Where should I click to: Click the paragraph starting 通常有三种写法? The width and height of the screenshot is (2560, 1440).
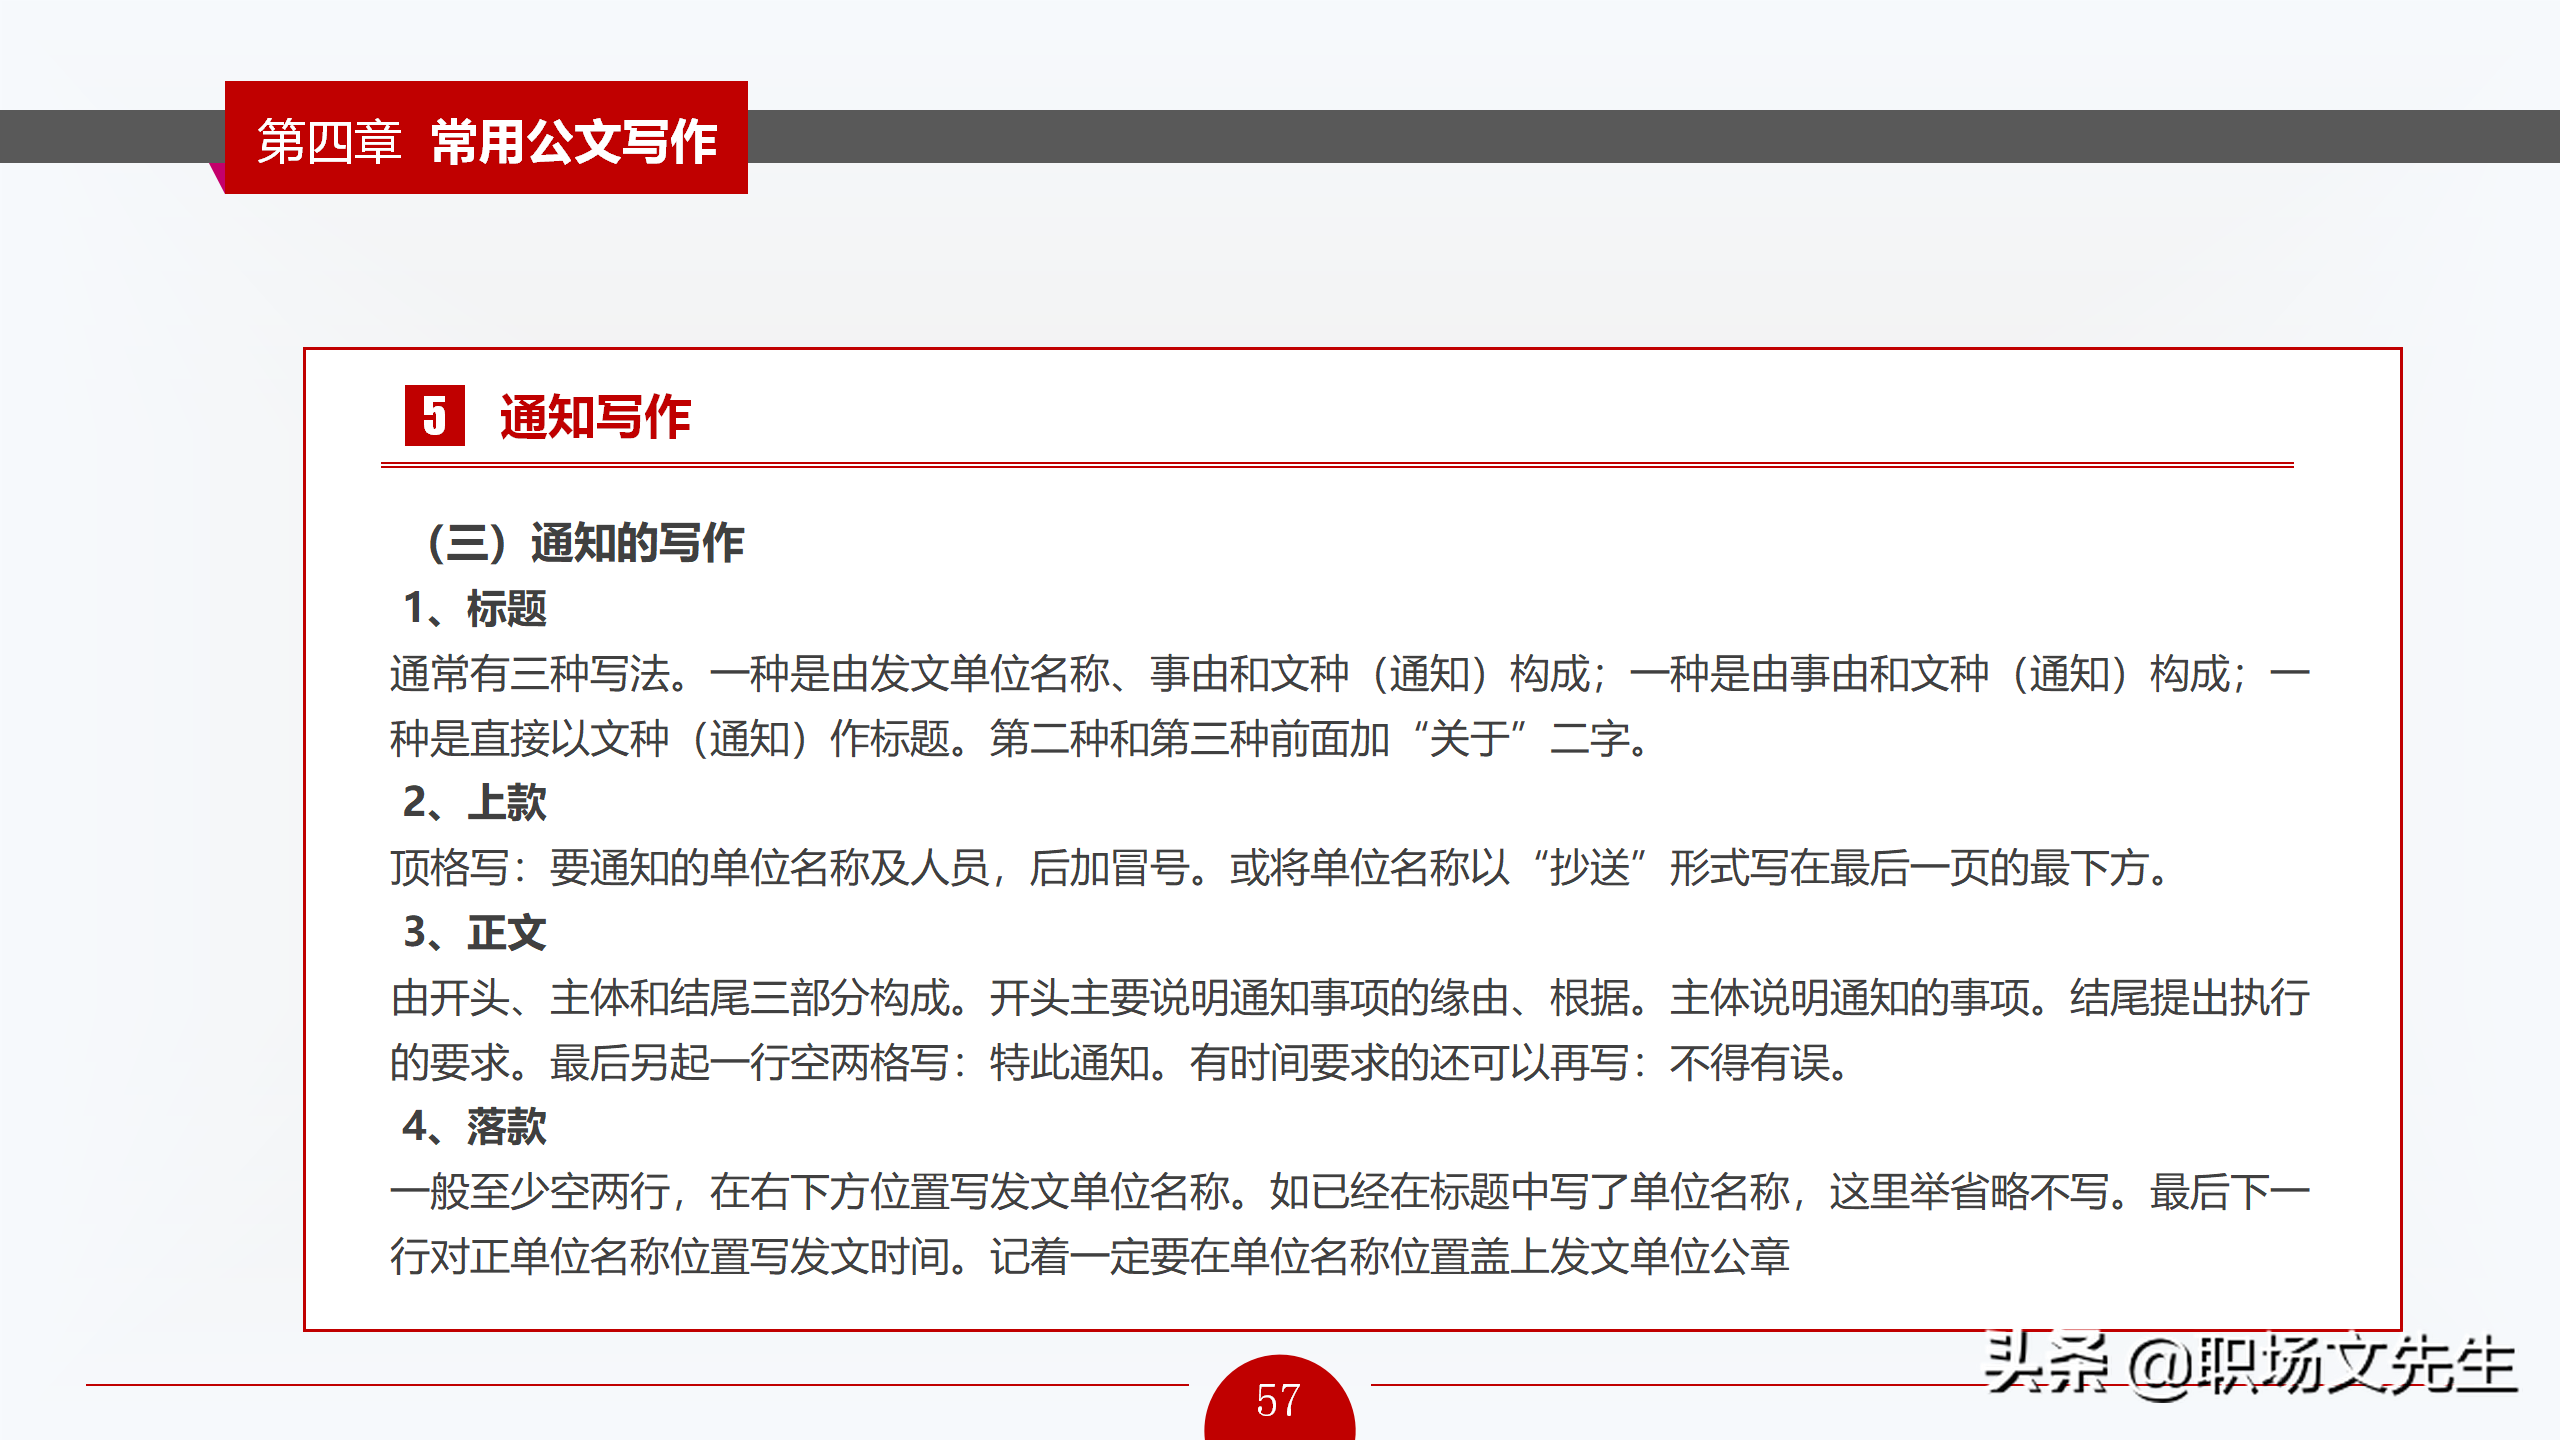(x=1348, y=674)
